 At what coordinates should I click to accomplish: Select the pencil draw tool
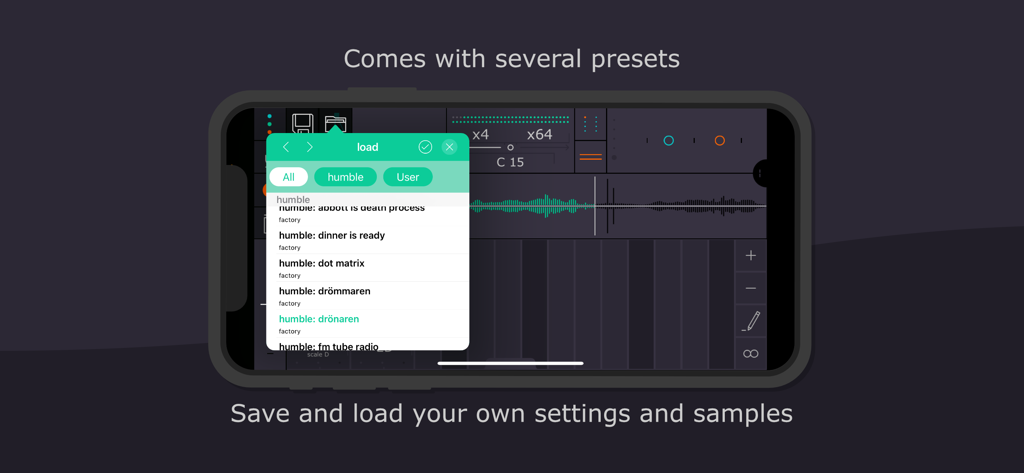(x=750, y=321)
